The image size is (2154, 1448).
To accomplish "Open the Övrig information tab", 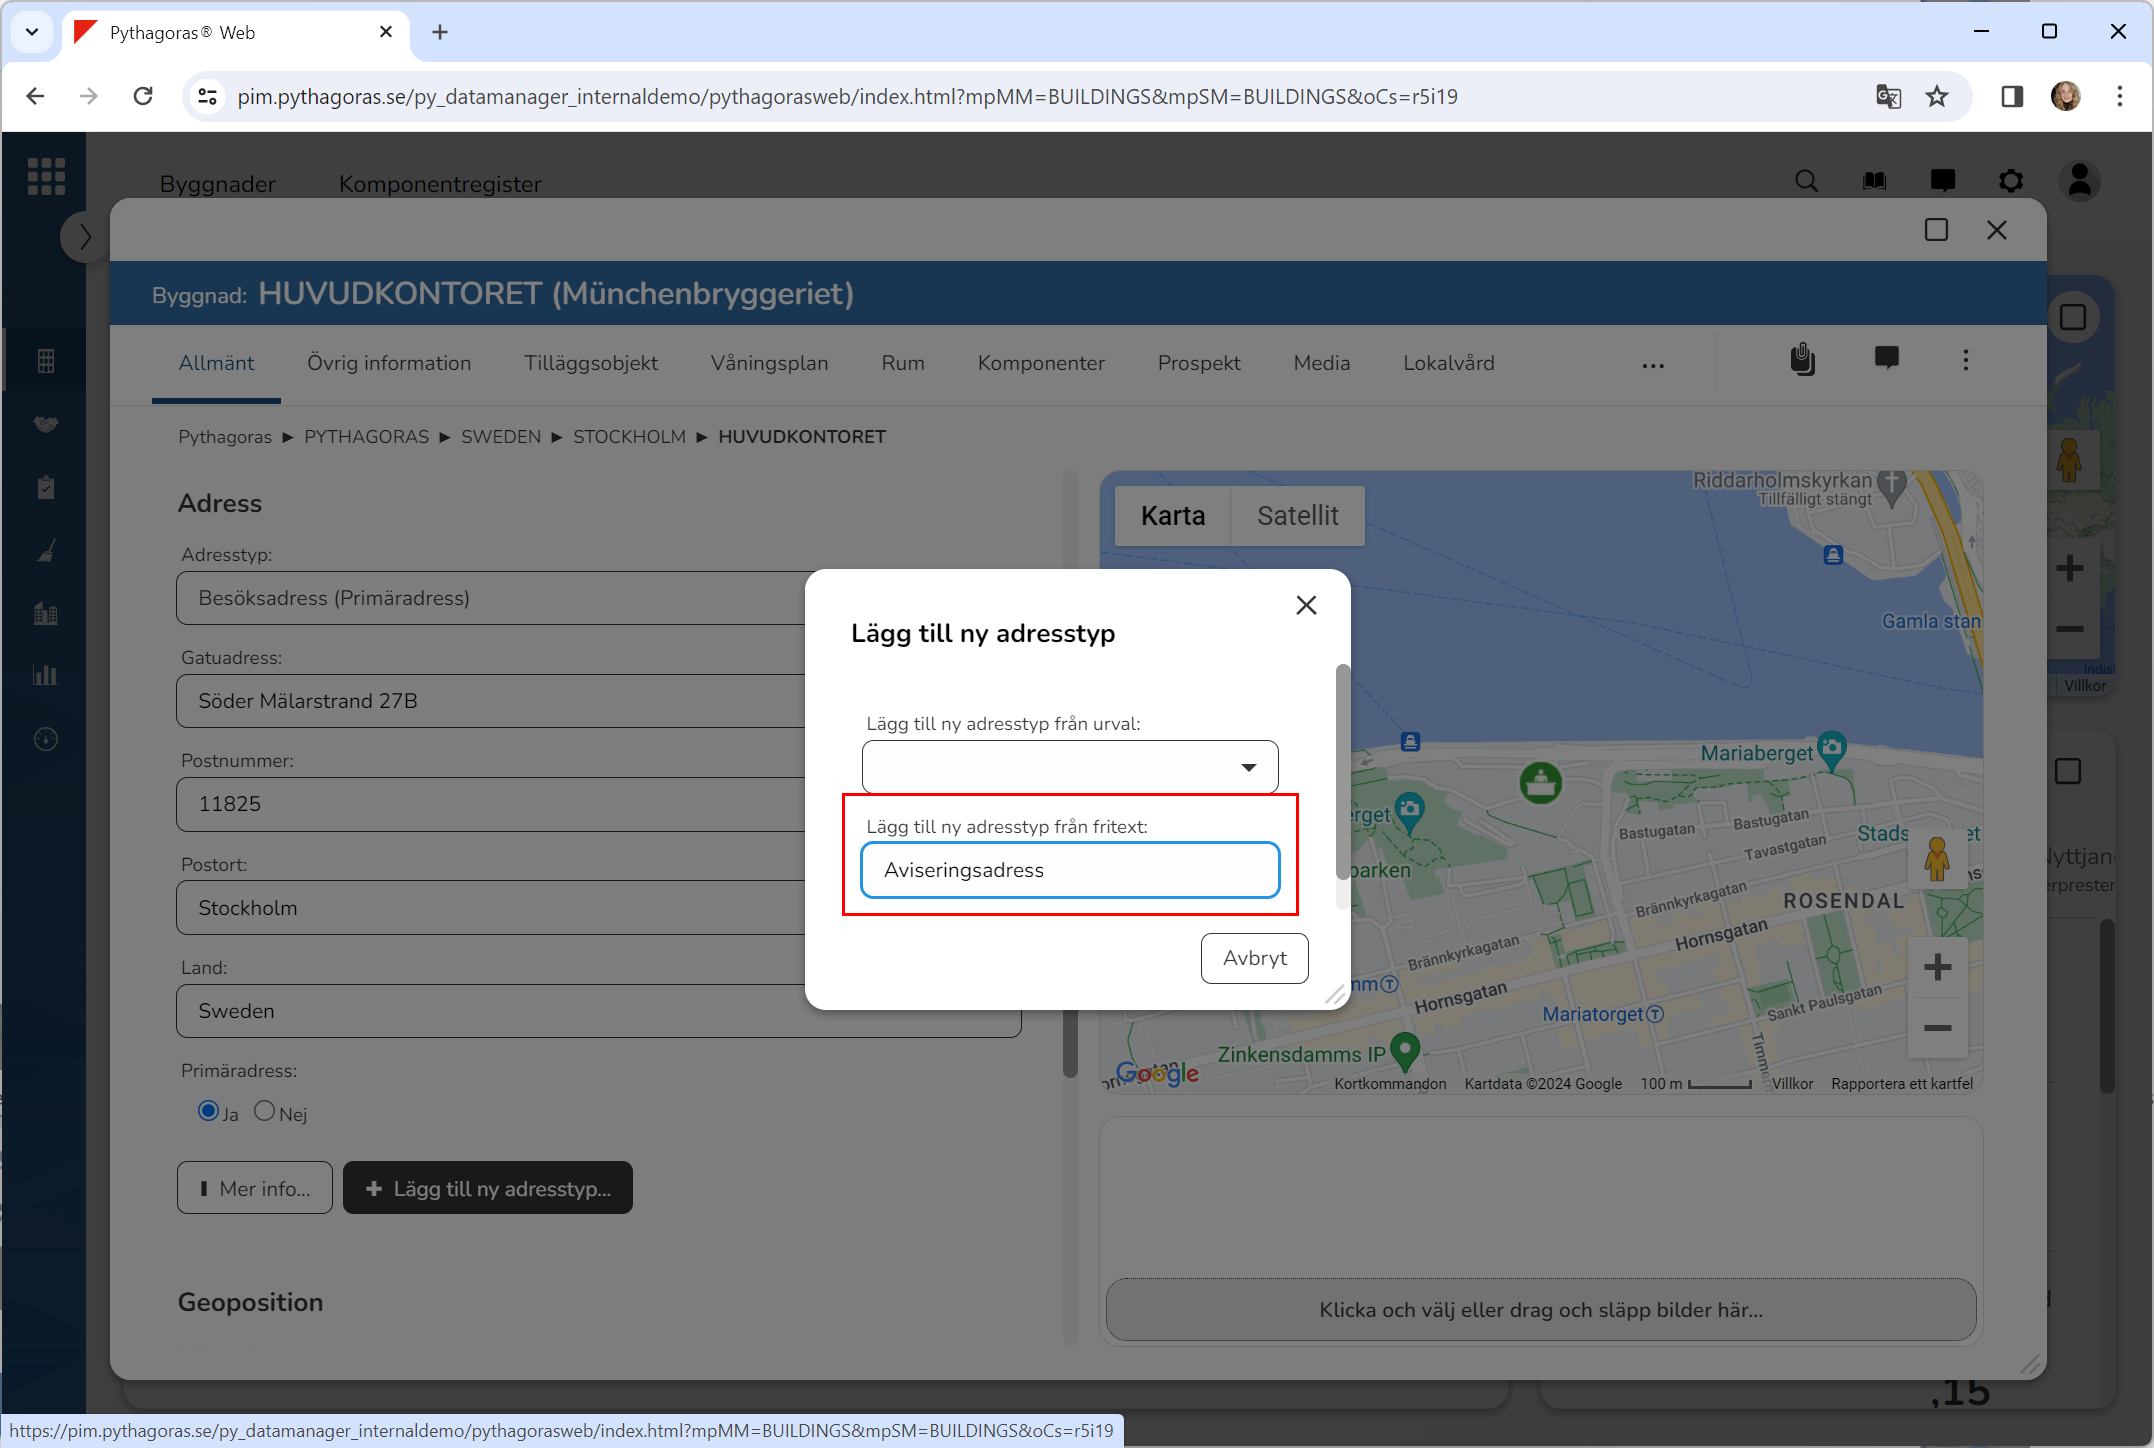I will coord(389,363).
